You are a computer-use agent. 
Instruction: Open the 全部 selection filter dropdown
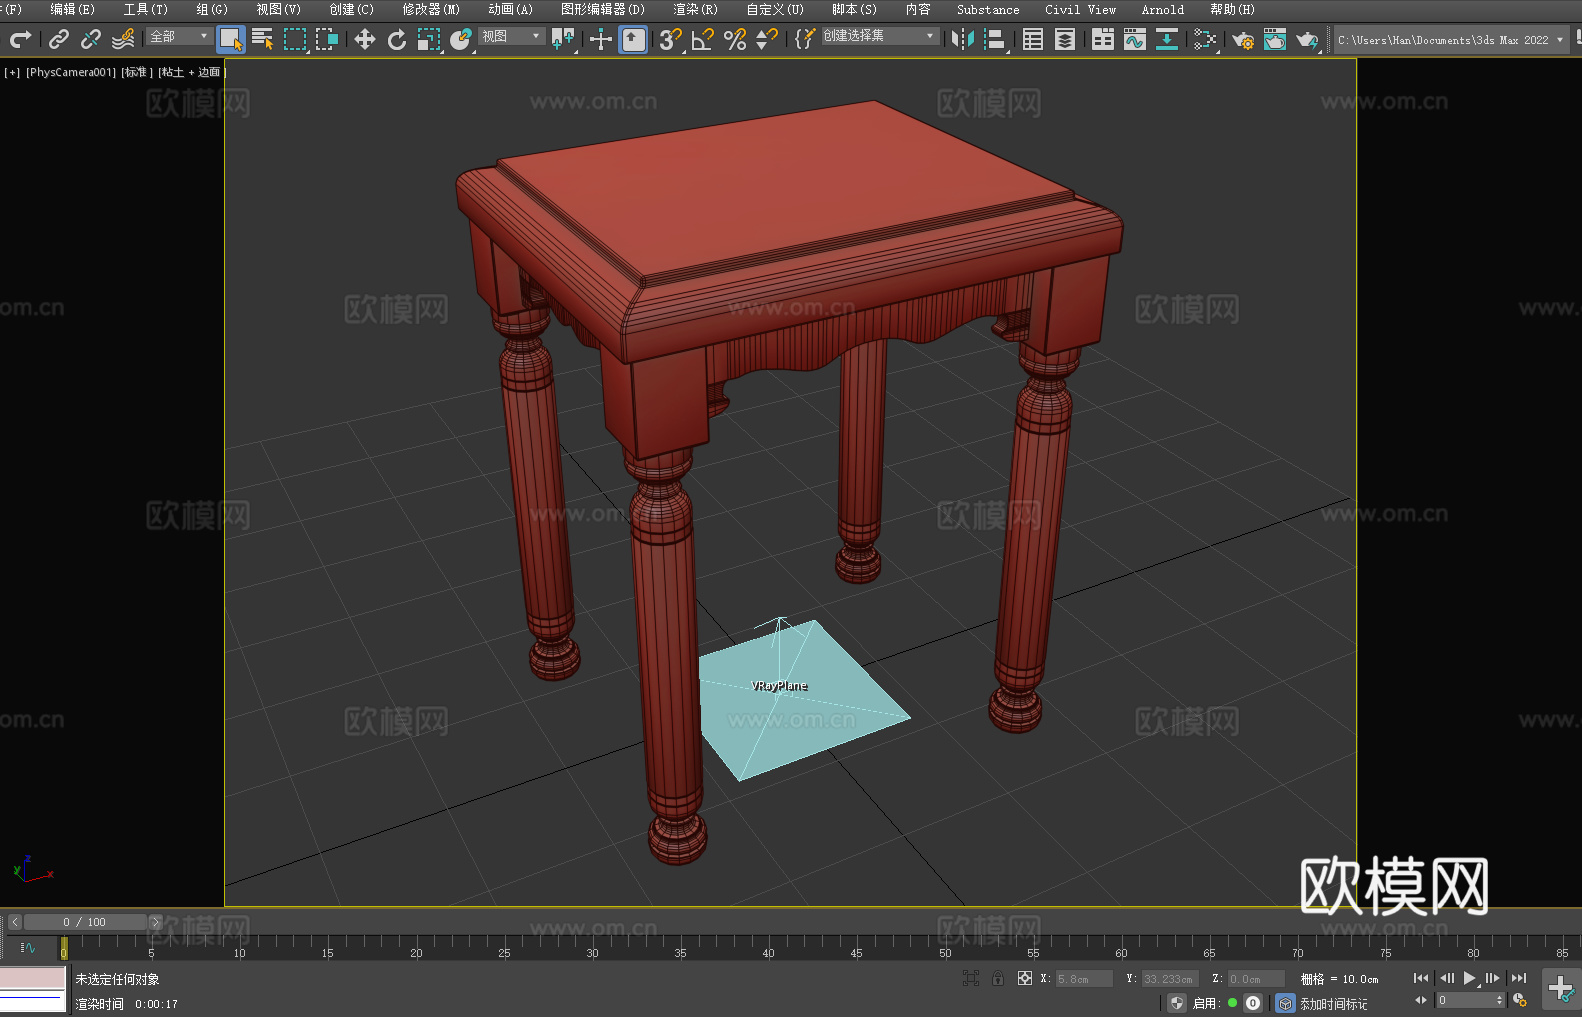pyautogui.click(x=179, y=36)
